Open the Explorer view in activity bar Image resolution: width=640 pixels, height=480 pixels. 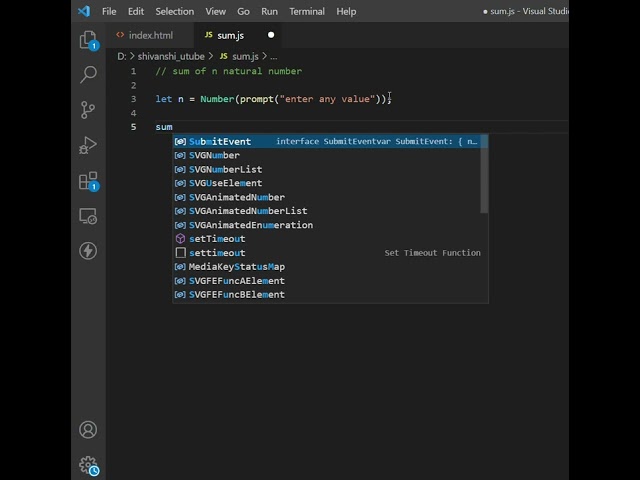click(x=88, y=40)
